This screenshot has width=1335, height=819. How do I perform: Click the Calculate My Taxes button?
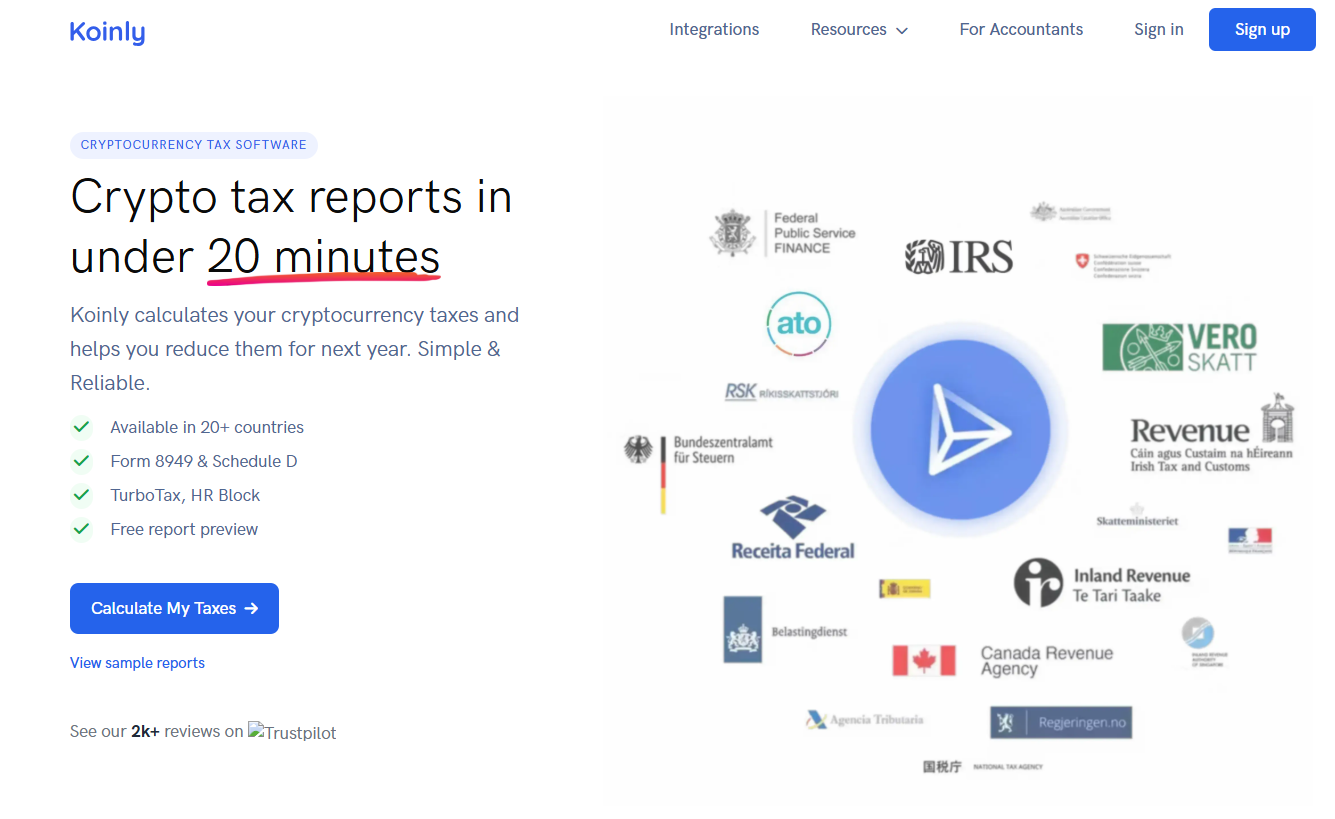174,608
